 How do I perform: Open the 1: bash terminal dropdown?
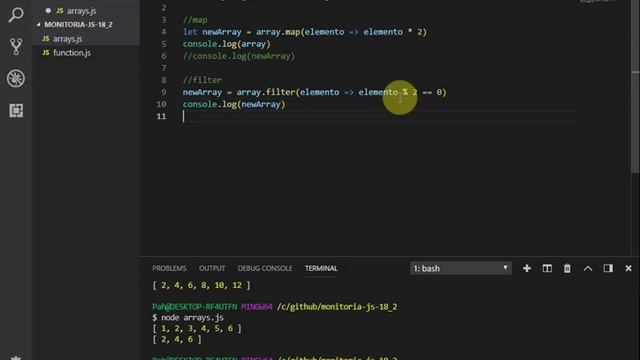tap(460, 268)
